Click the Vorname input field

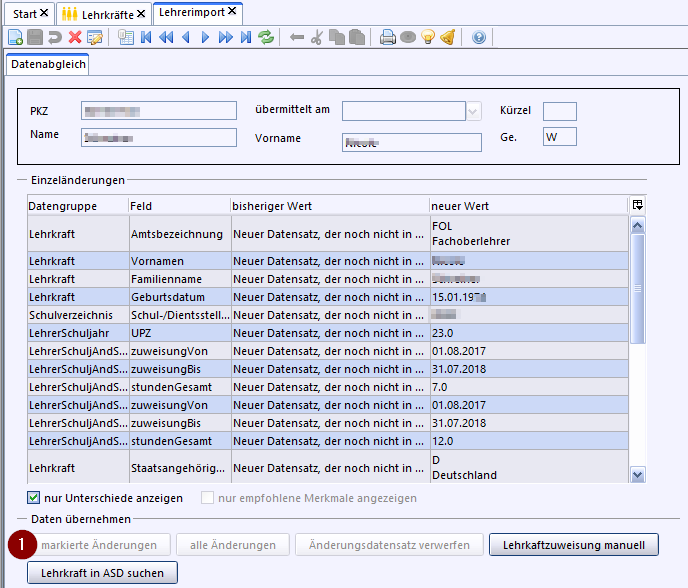(412, 143)
